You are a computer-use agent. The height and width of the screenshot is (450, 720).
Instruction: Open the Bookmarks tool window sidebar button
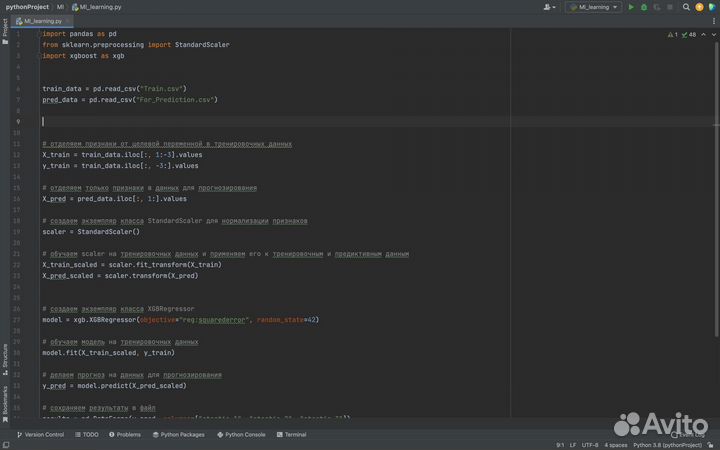[x=5, y=404]
